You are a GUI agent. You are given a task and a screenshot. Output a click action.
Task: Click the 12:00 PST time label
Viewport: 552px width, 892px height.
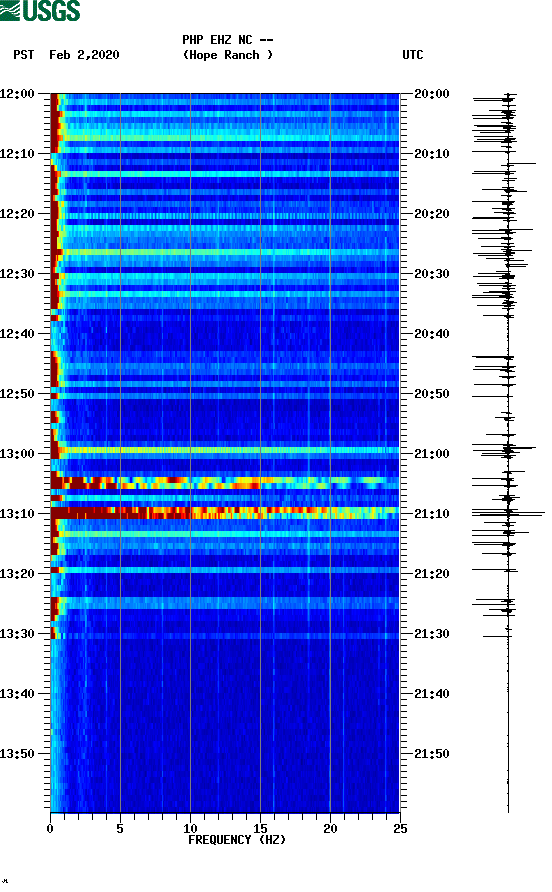click(17, 93)
